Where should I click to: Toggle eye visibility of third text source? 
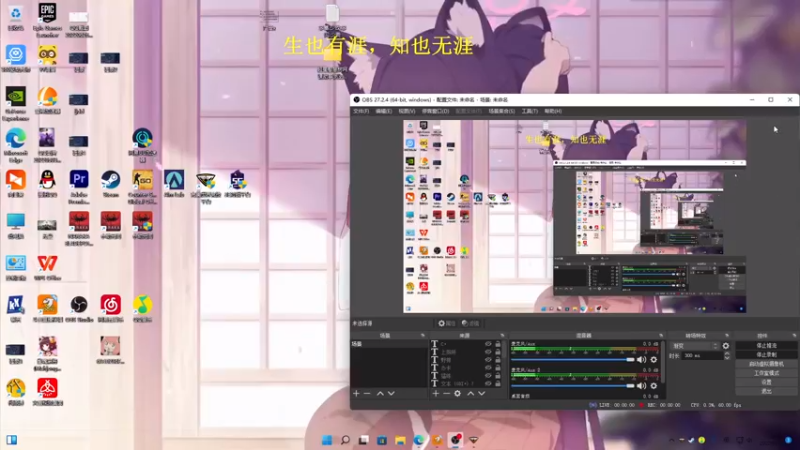[488, 360]
